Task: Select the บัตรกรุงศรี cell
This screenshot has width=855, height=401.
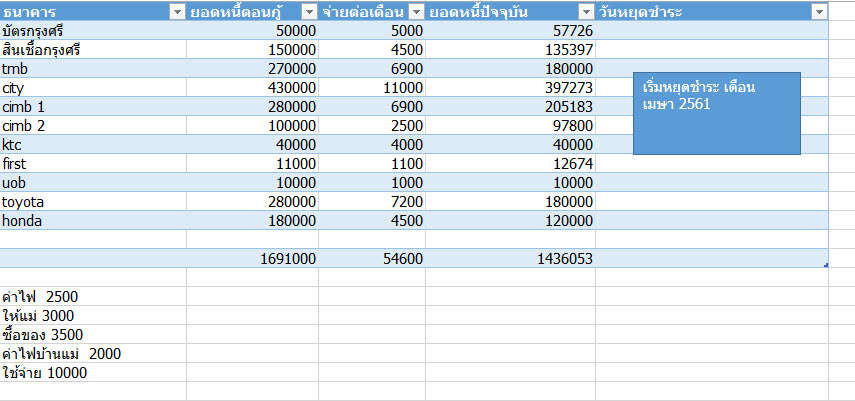Action: click(93, 31)
